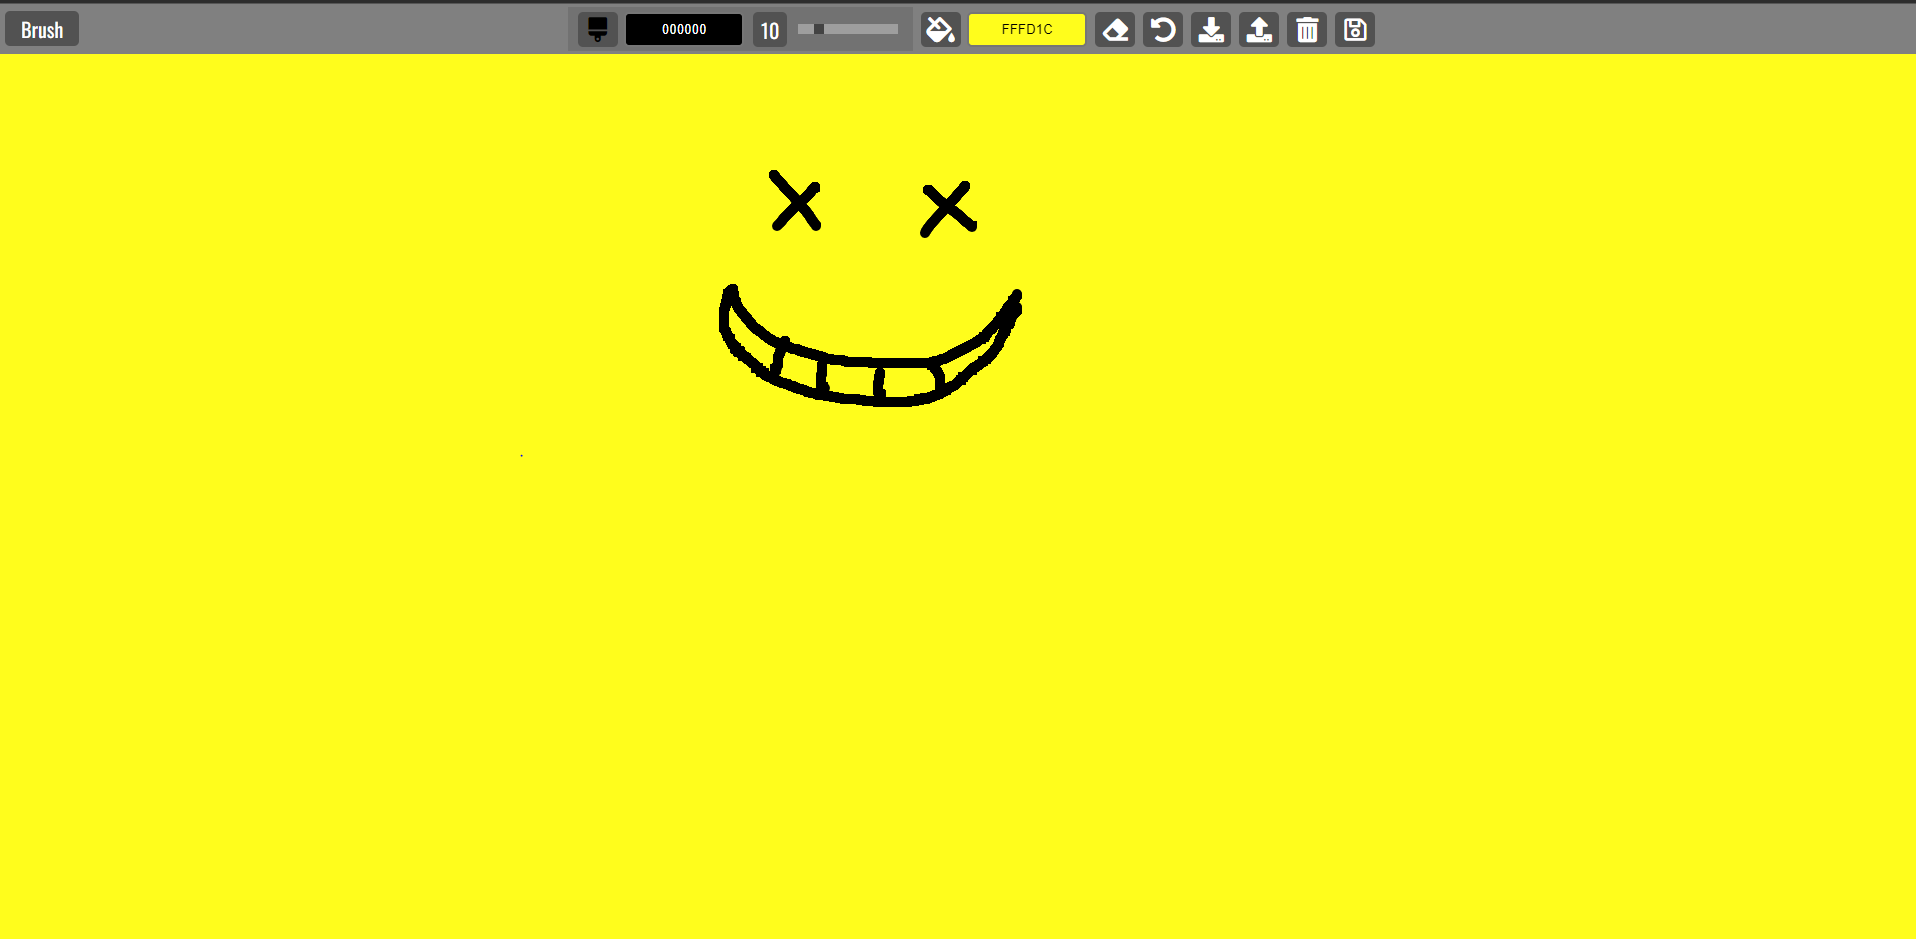The image size is (1916, 939).
Task: Click the right end of the size slider track
Action: 895,29
